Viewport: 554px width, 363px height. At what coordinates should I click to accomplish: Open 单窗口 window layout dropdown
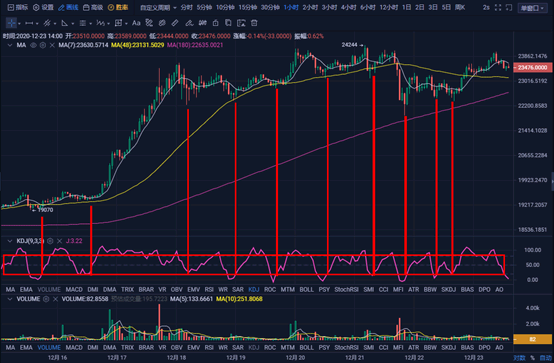532,8
